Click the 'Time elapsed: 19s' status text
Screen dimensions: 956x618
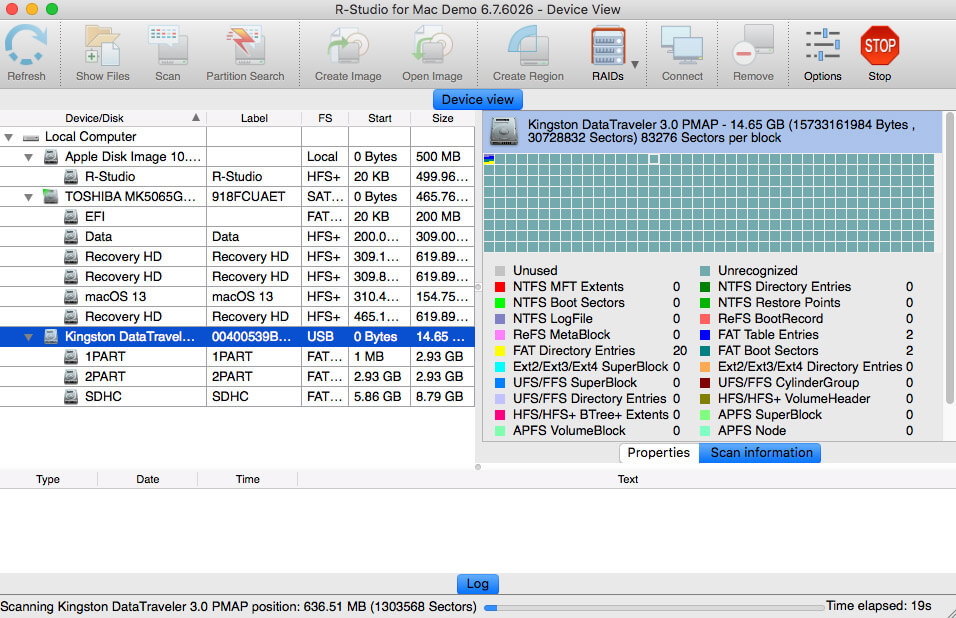[x=879, y=606]
